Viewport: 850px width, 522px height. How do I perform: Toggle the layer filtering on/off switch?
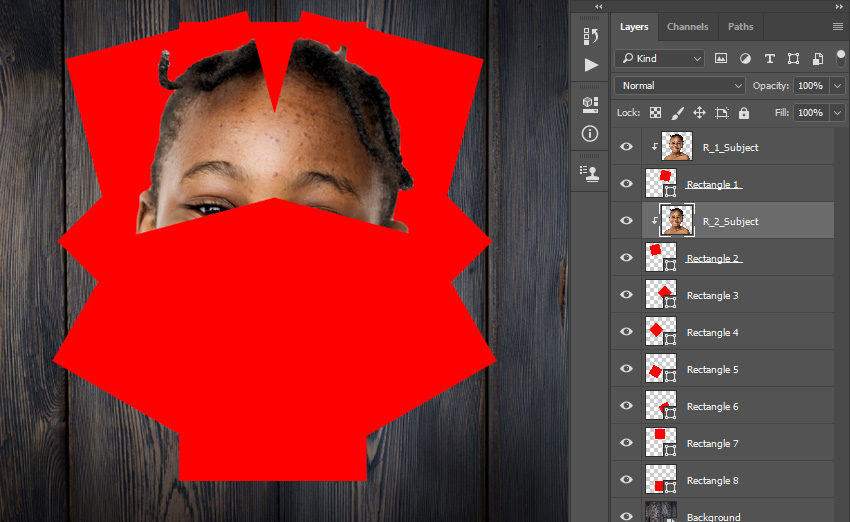pyautogui.click(x=840, y=58)
